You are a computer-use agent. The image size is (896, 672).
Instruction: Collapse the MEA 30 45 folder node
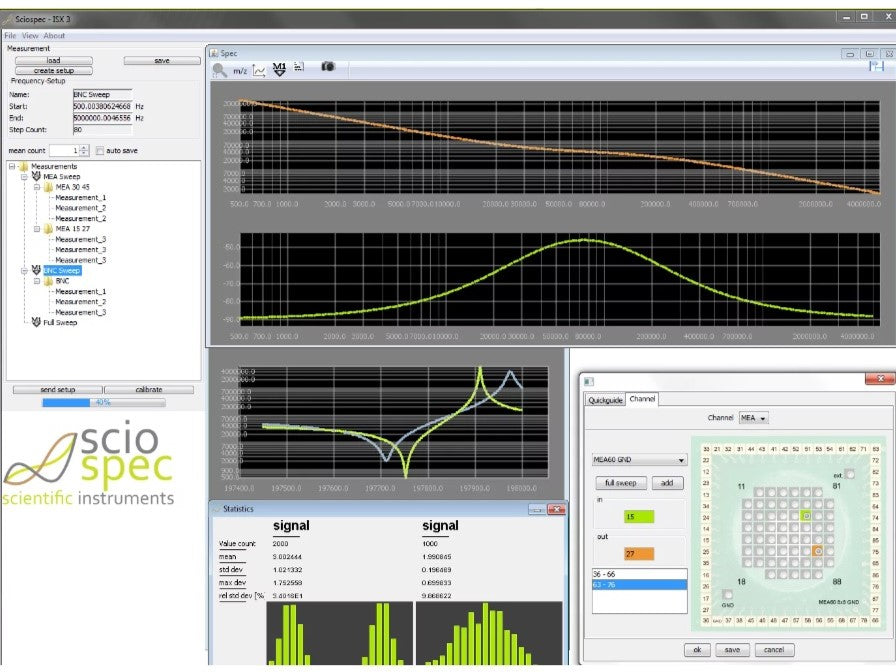[x=37, y=187]
